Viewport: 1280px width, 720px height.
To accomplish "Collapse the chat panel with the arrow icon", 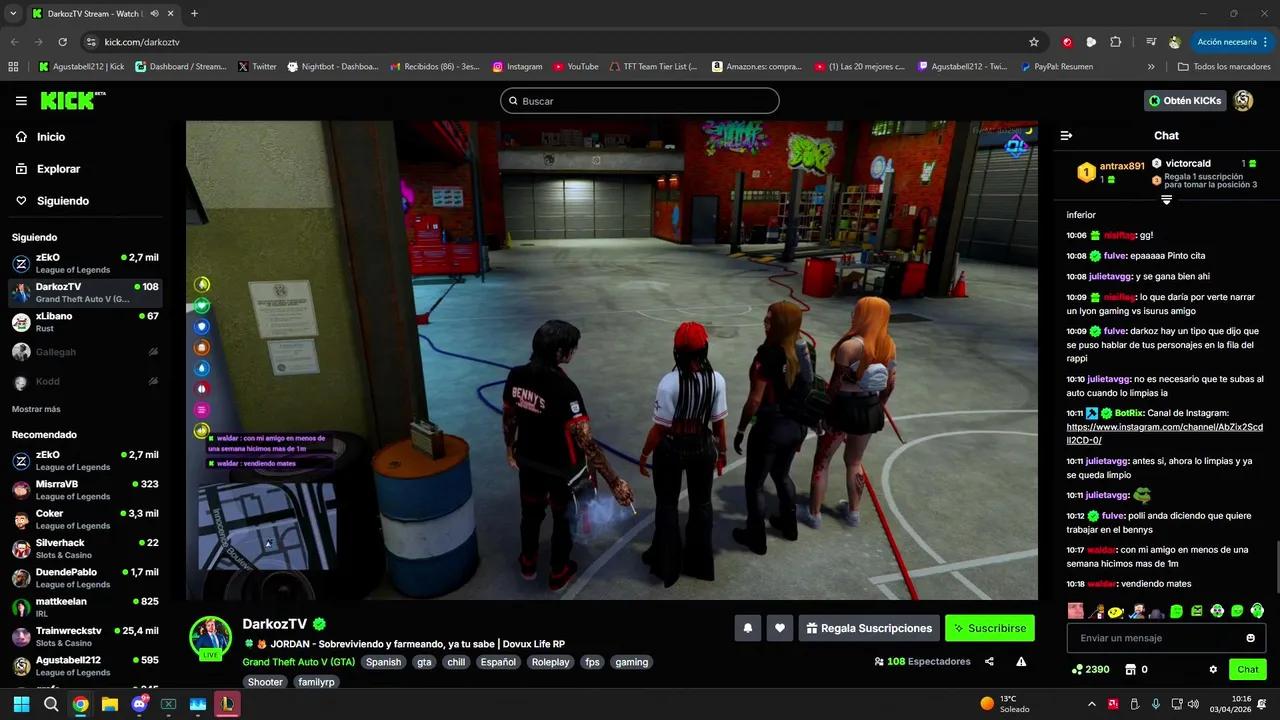I will pos(1066,135).
